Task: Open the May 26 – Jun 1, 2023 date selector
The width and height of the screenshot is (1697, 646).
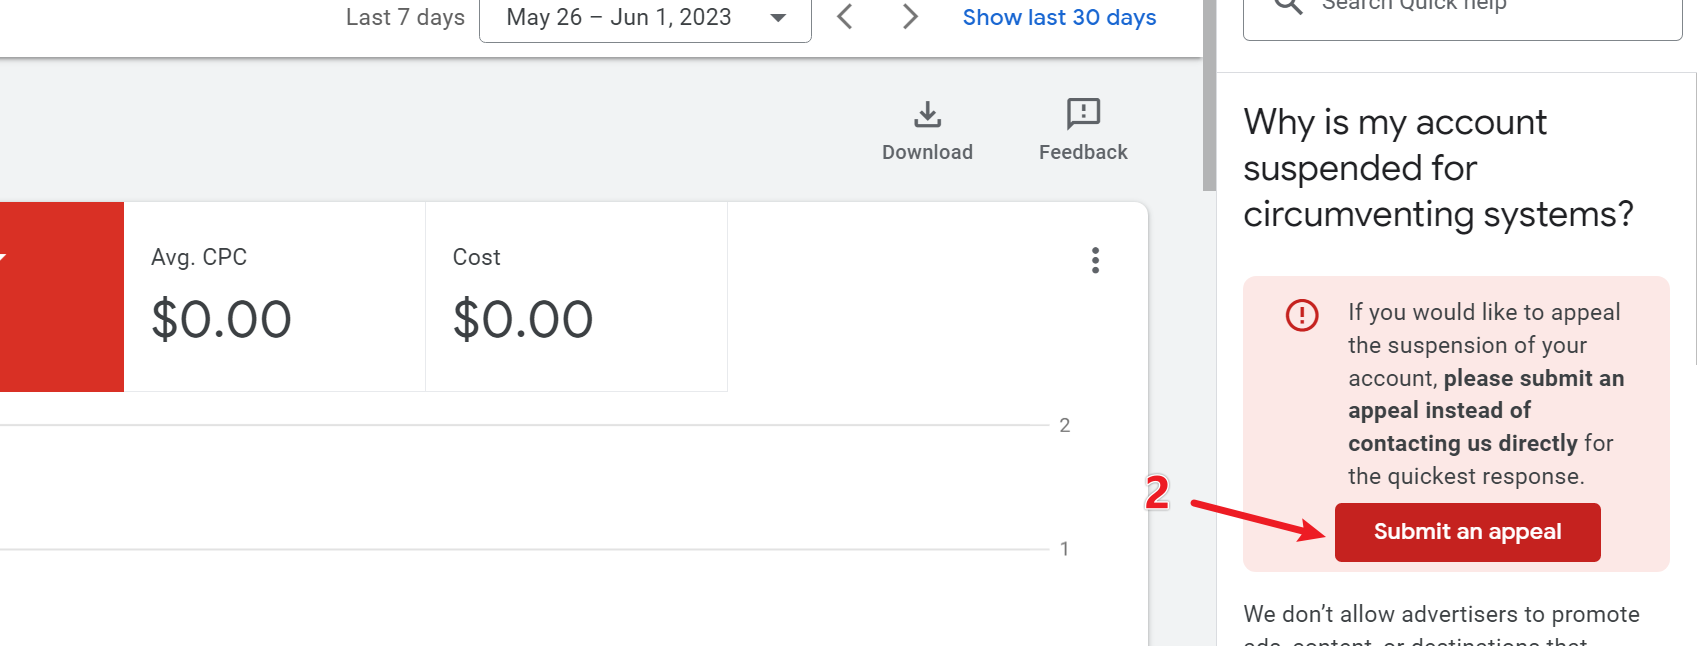Action: [619, 18]
